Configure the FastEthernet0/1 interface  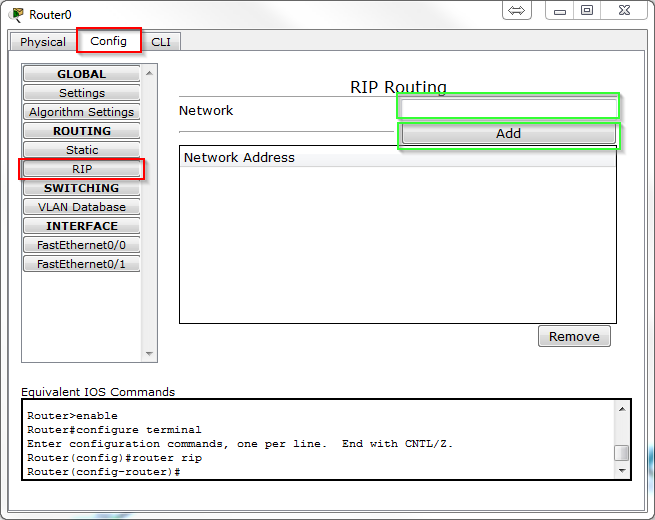click(82, 264)
